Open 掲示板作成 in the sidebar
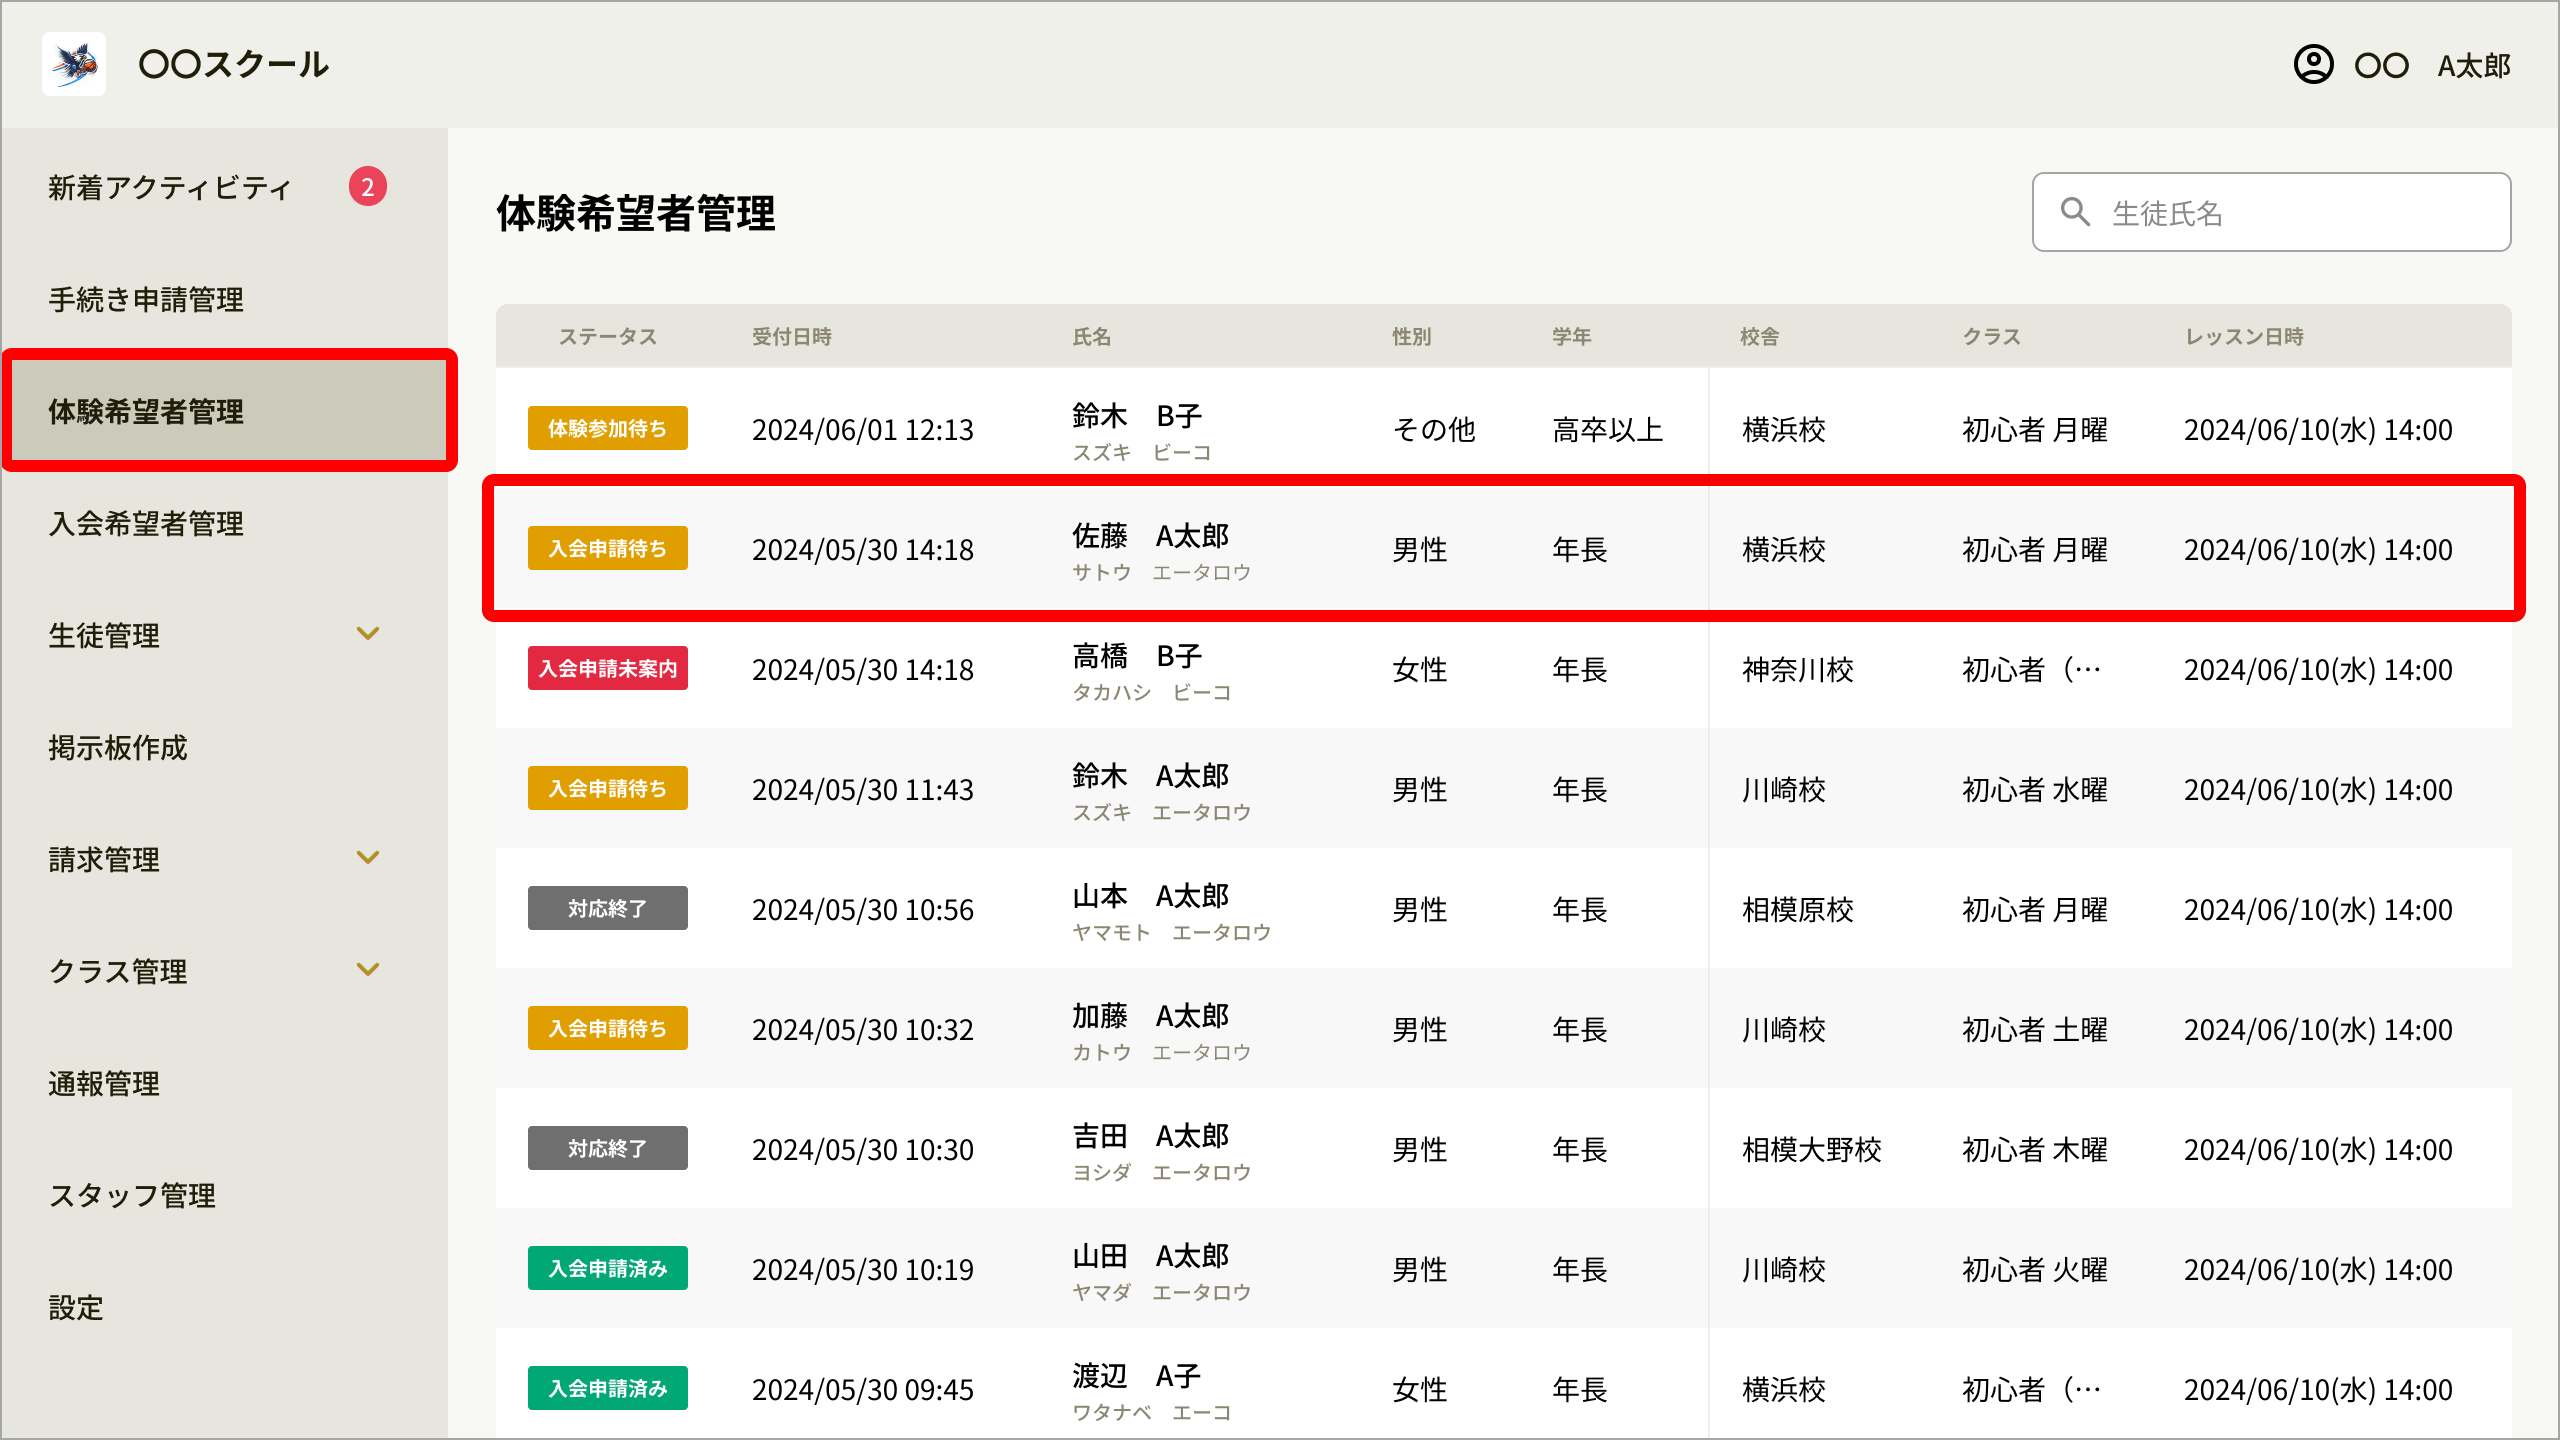 click(x=118, y=747)
